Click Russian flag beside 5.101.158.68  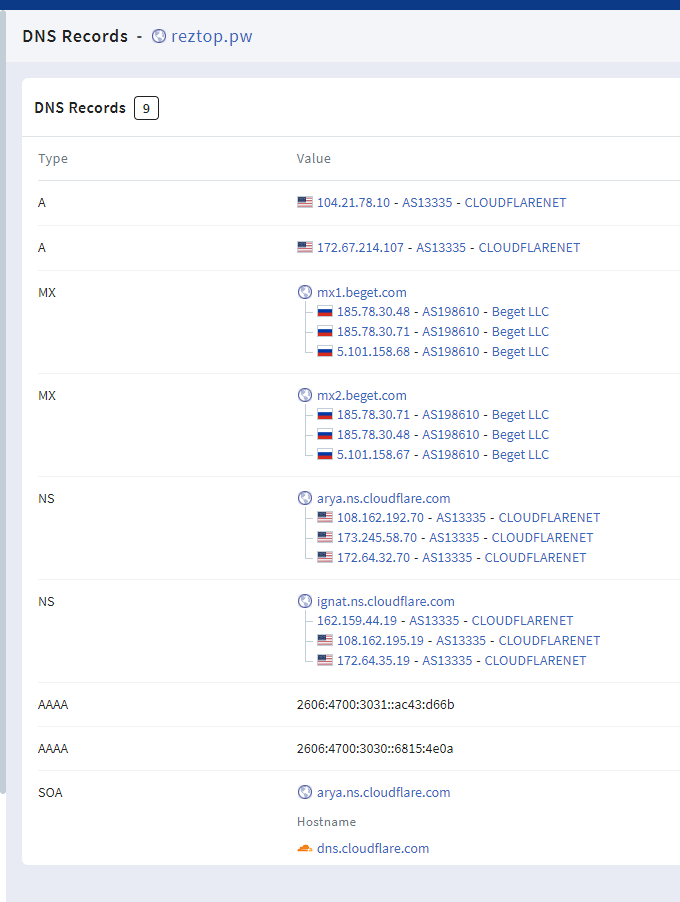325,351
